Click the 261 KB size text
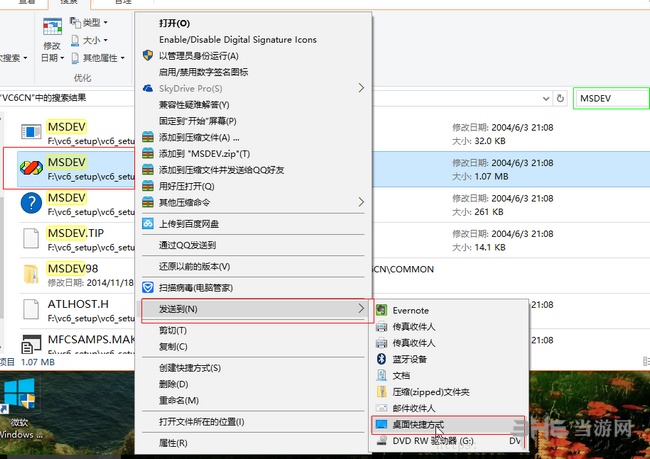Viewport: 650px width, 459px height. [489, 212]
